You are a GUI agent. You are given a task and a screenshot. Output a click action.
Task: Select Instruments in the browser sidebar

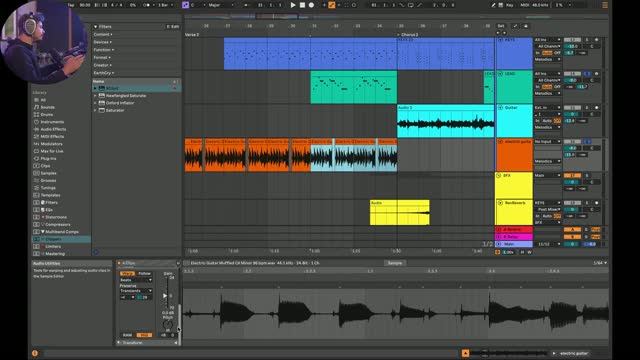52,122
